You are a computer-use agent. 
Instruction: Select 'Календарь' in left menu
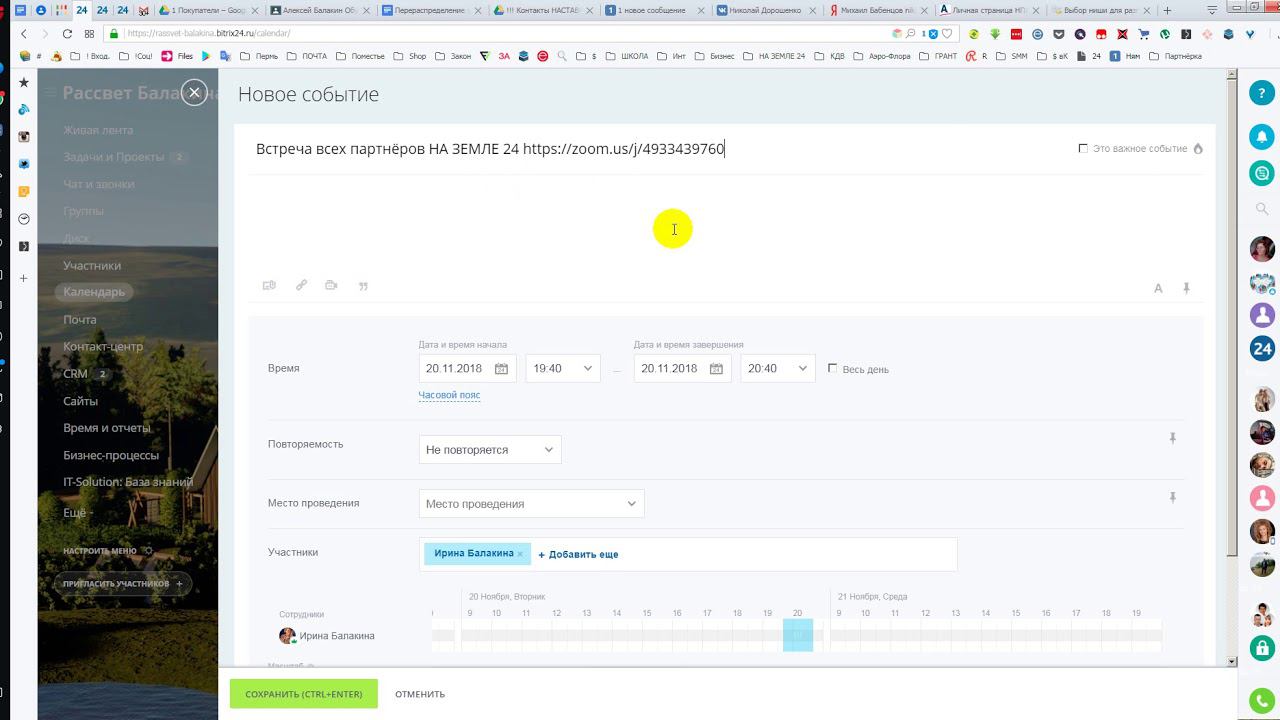click(94, 292)
